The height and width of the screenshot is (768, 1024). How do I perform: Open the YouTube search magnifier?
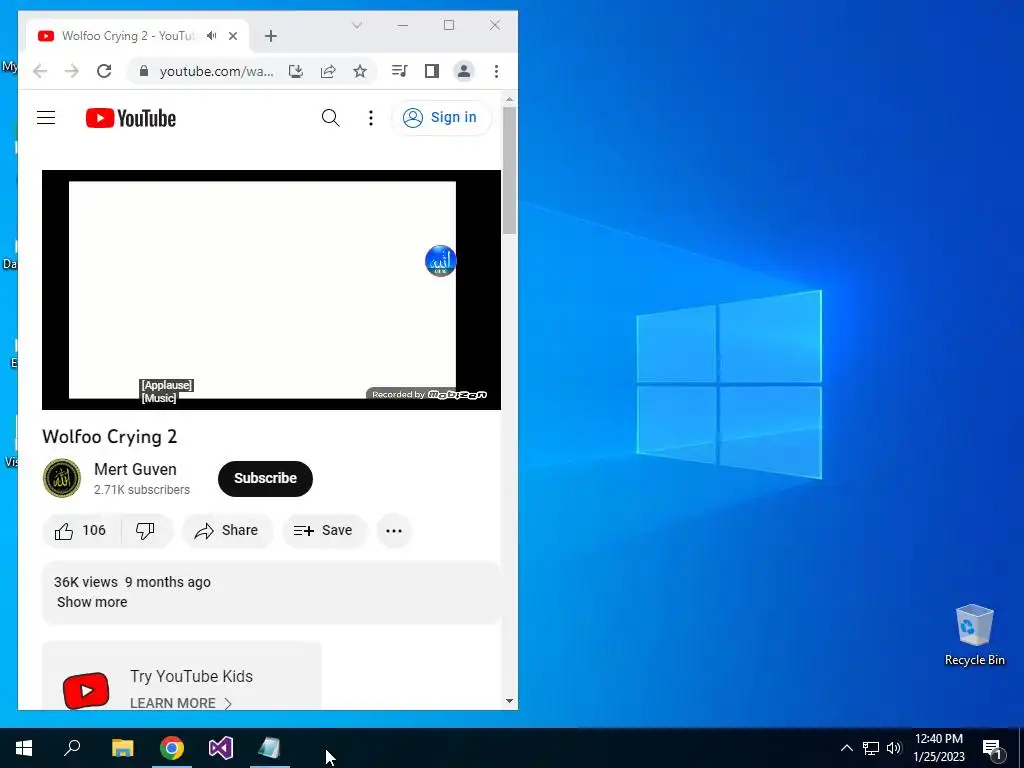click(x=330, y=118)
